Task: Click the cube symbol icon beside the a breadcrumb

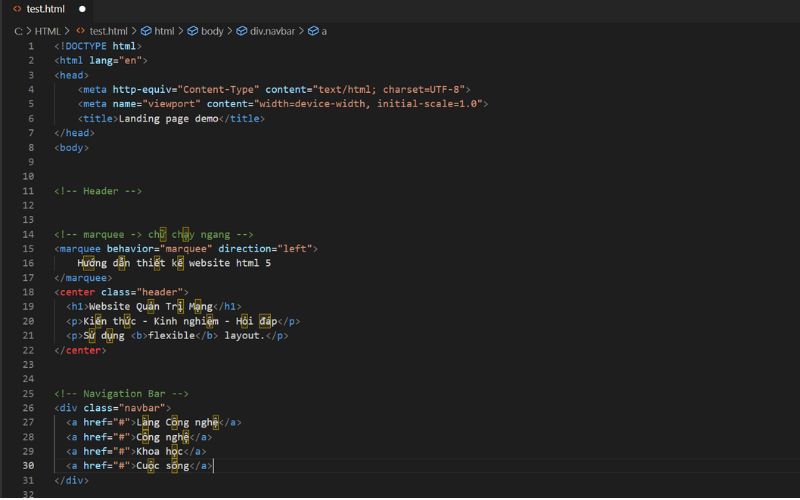Action: click(x=313, y=31)
